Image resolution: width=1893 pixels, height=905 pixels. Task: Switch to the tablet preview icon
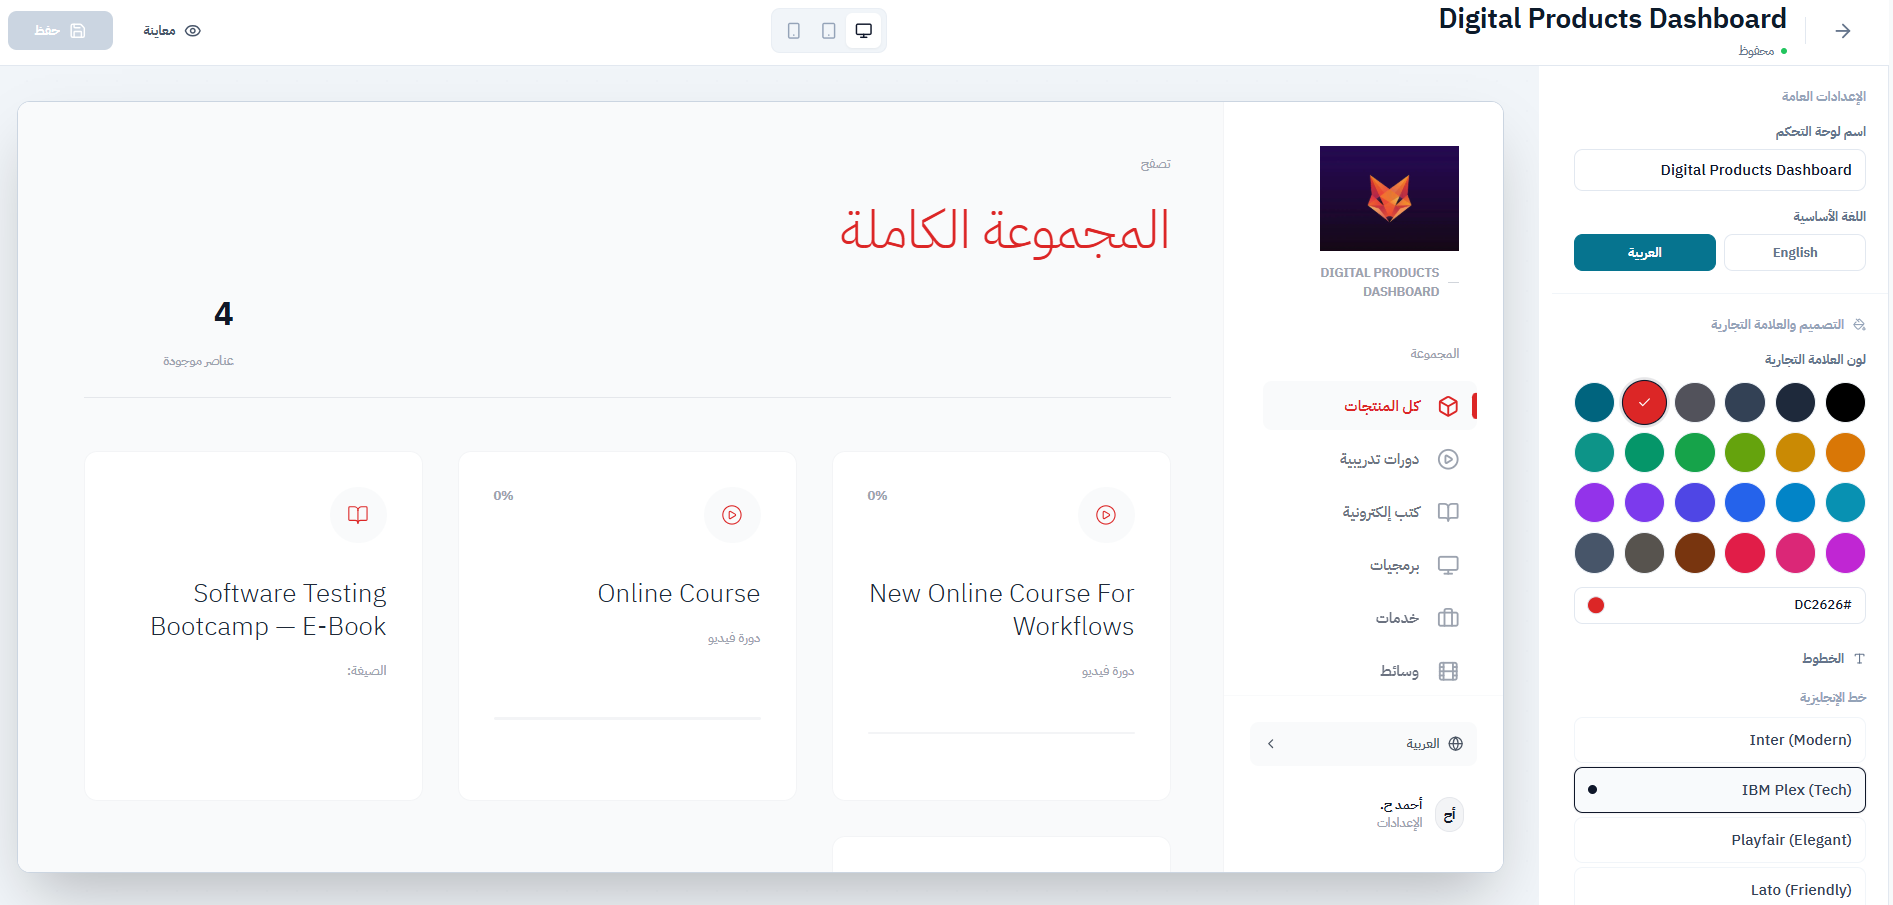[829, 31]
